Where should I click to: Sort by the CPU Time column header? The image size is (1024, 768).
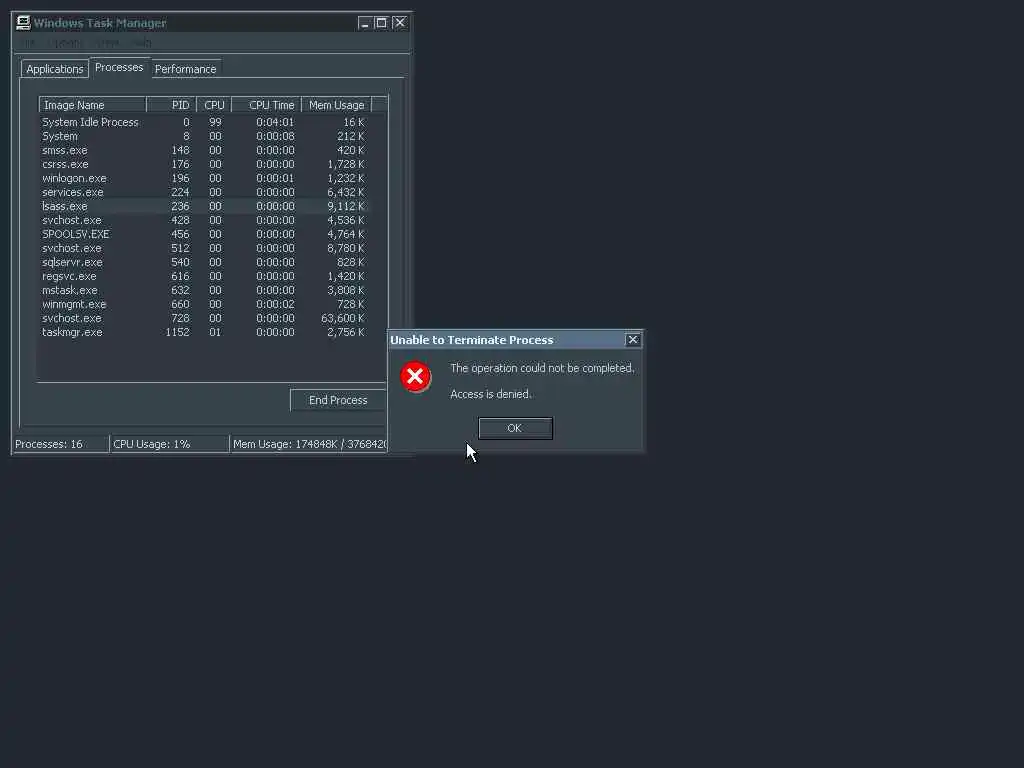tap(266, 105)
